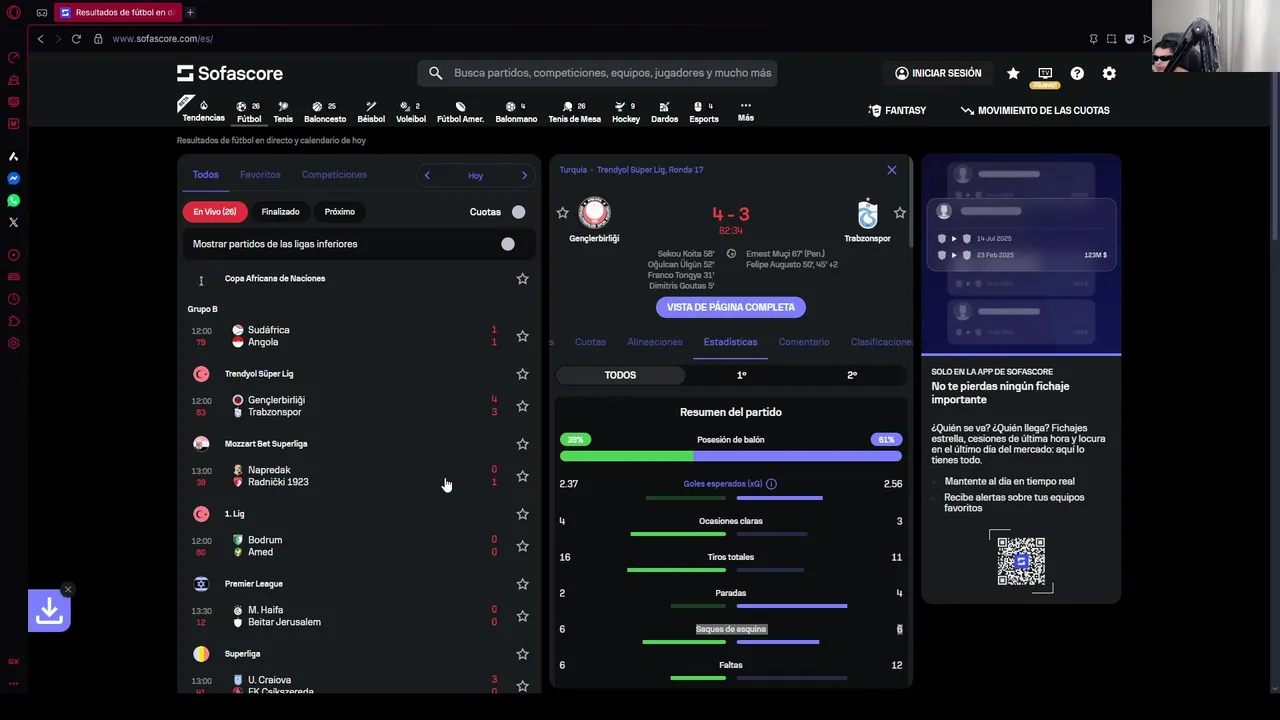Select the Fútbol Amer. sport icon
The width and height of the screenshot is (1280, 720).
[460, 112]
